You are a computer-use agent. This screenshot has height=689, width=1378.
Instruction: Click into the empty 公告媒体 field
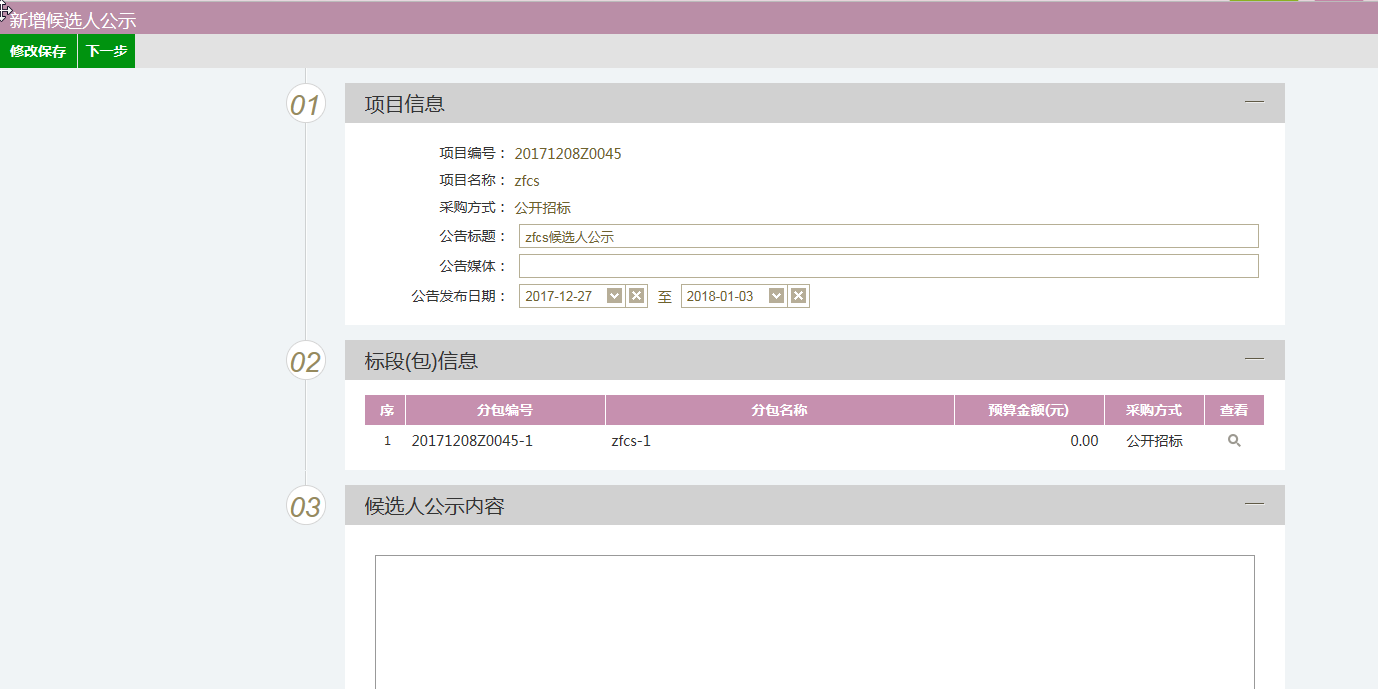tap(888, 266)
